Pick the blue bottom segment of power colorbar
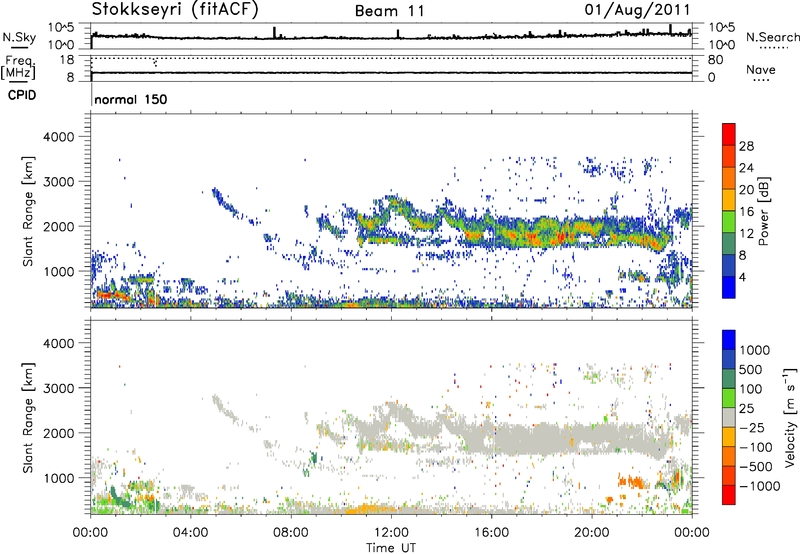The height and width of the screenshot is (554, 800). 729,288
